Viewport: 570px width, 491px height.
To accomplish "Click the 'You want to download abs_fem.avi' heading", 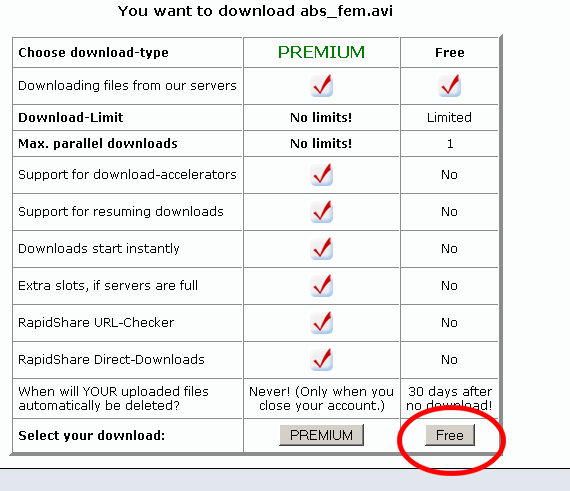I will 255,11.
